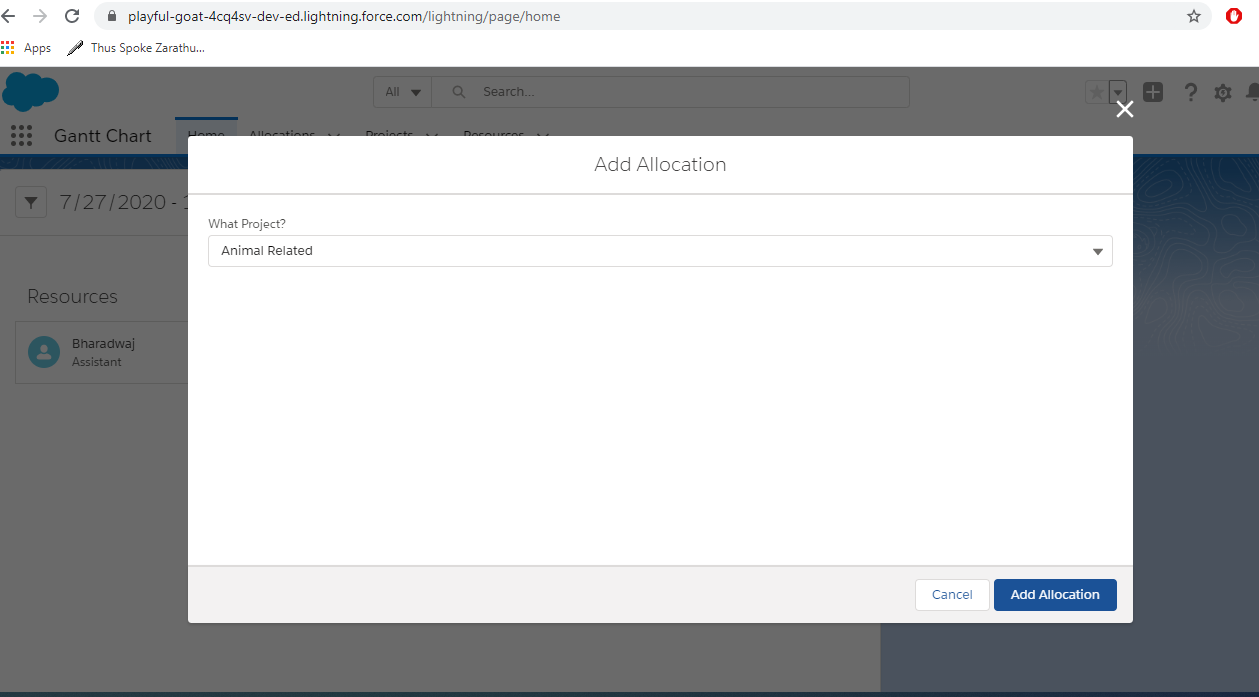Open the What Project dropdown

(660, 251)
